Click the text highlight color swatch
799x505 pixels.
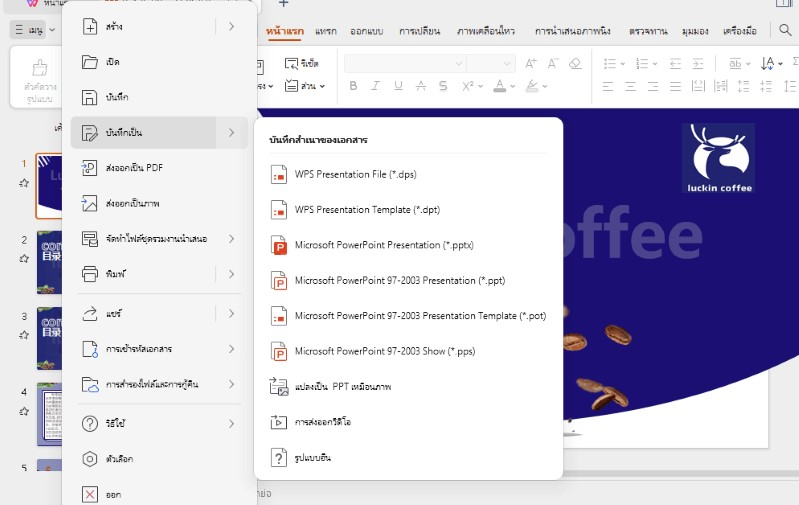pyautogui.click(x=532, y=86)
